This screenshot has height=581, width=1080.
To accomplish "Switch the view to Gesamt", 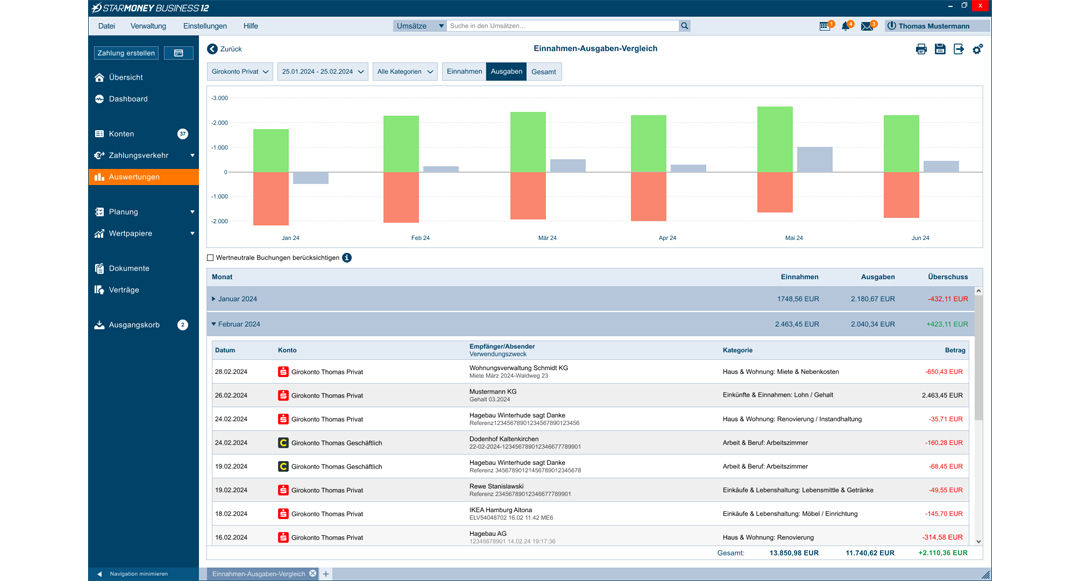I will point(544,72).
